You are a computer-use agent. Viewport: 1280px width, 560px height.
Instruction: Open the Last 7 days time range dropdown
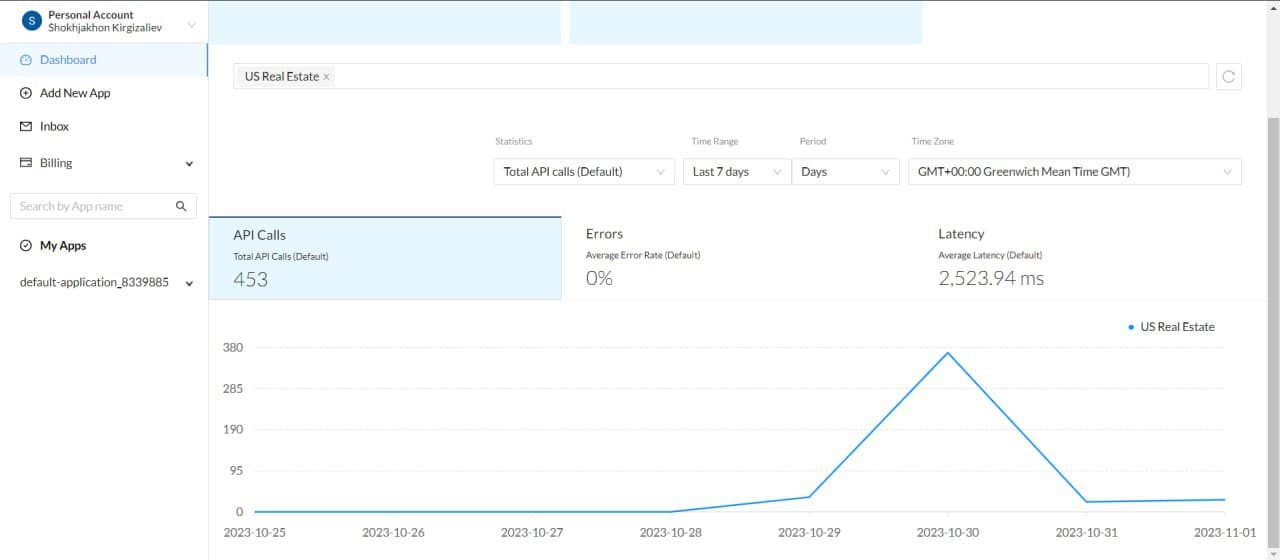(x=736, y=172)
